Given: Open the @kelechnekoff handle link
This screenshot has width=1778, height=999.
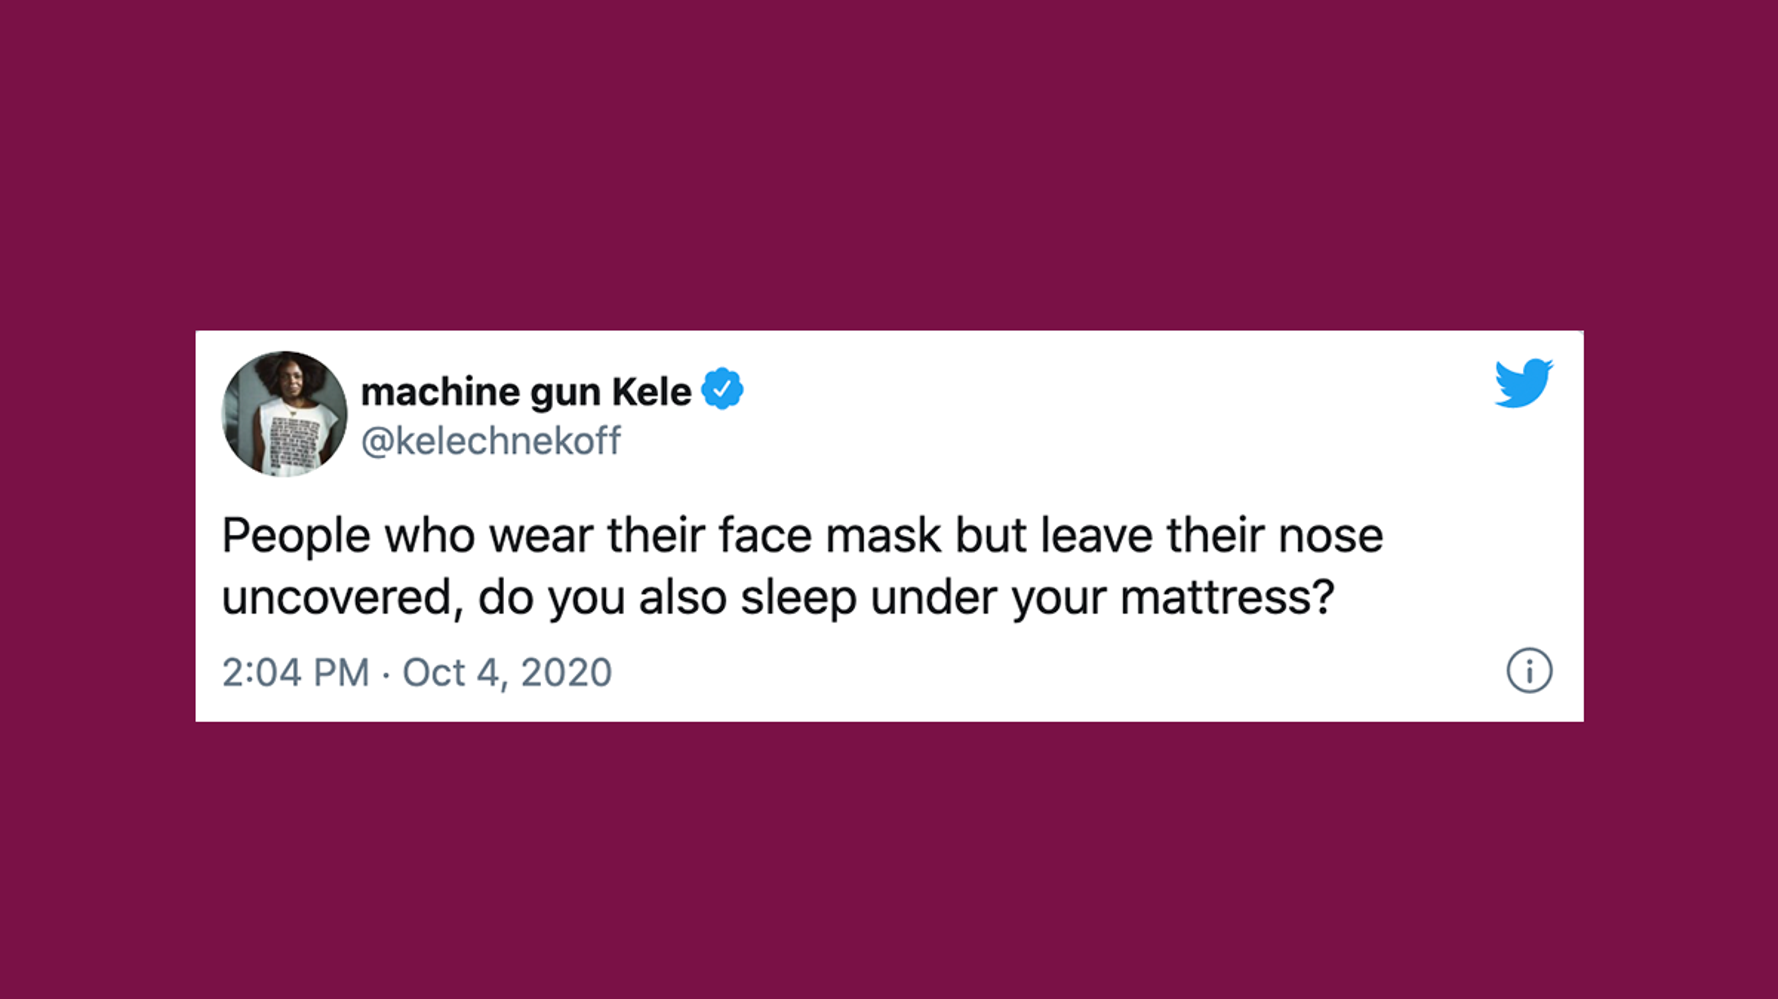Looking at the screenshot, I should pos(491,441).
